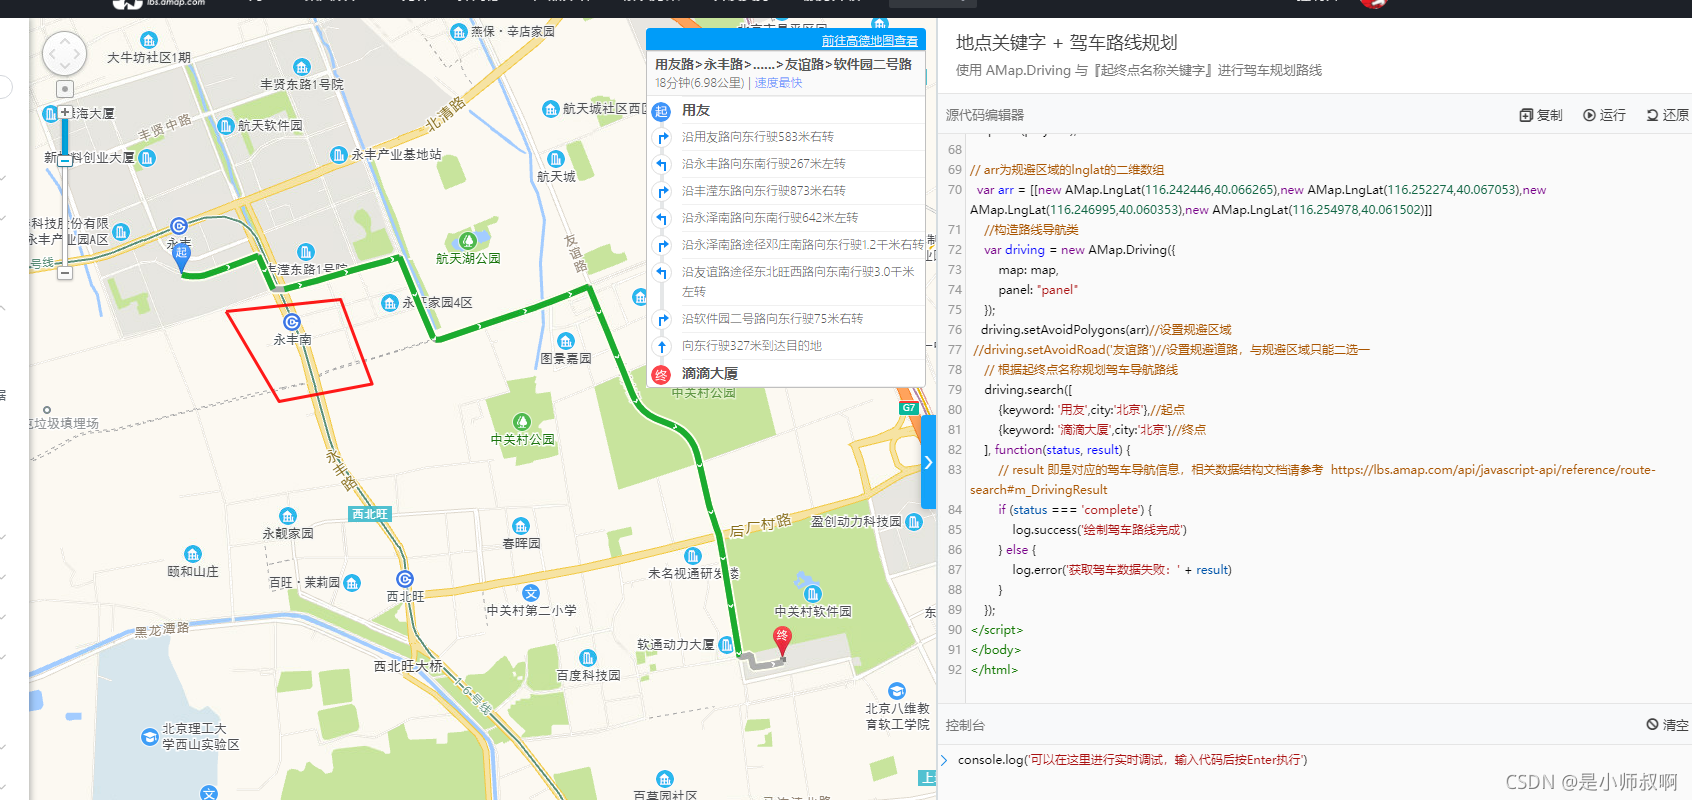
Task: Click the red end marker 终 on map
Action: pos(782,640)
